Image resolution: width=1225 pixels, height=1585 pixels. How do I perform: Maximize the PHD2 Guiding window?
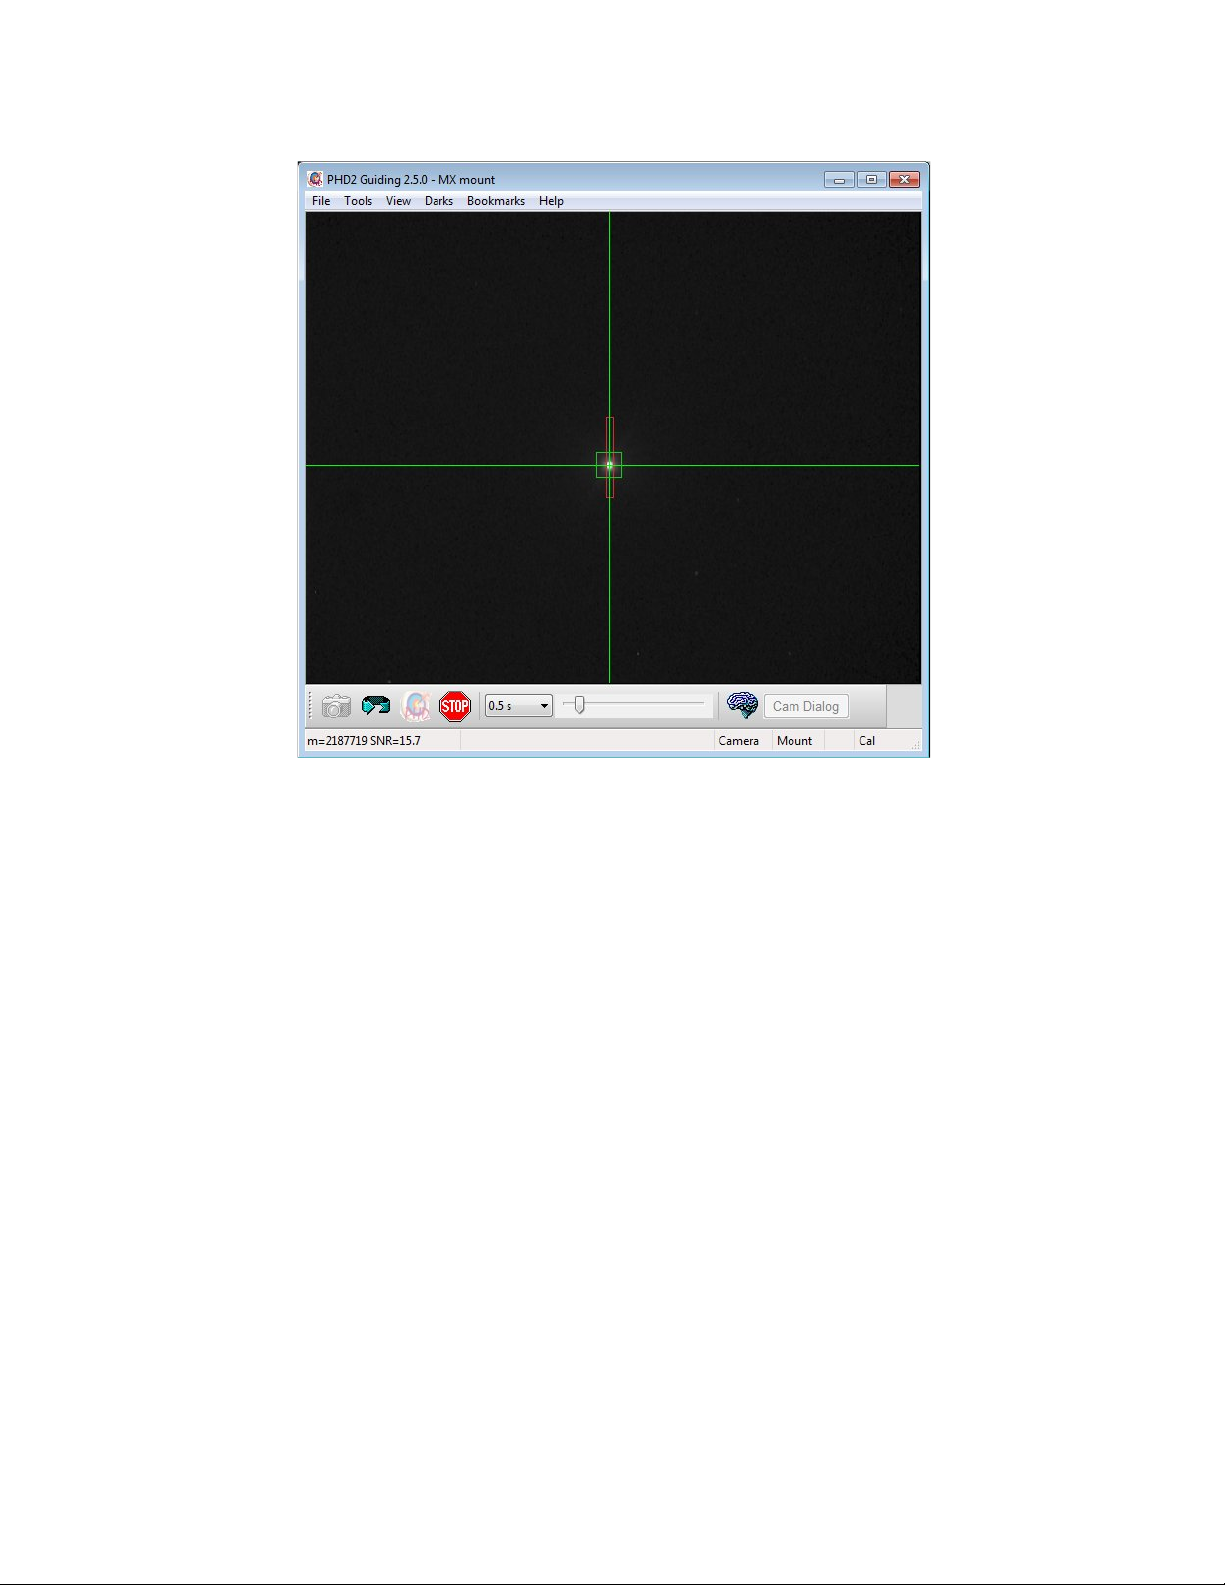pos(871,180)
